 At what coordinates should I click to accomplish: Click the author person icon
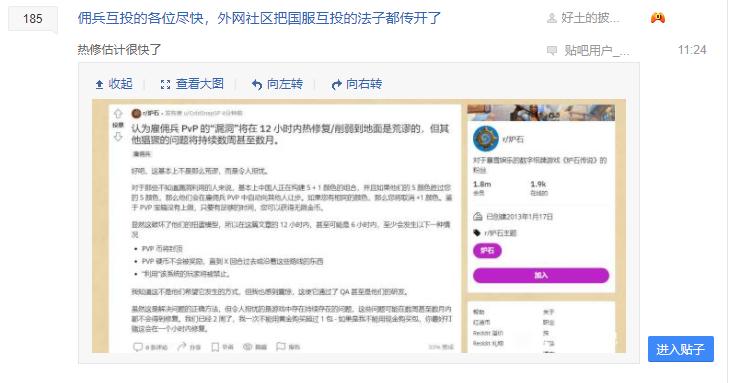552,18
